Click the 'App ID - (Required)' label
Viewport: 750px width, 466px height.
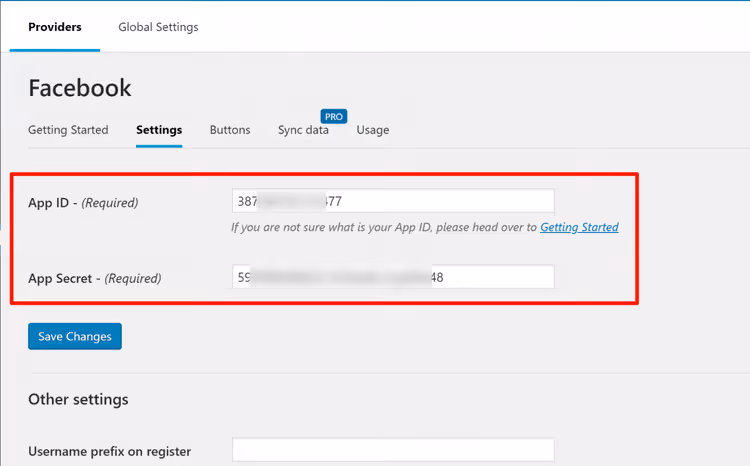tap(83, 202)
